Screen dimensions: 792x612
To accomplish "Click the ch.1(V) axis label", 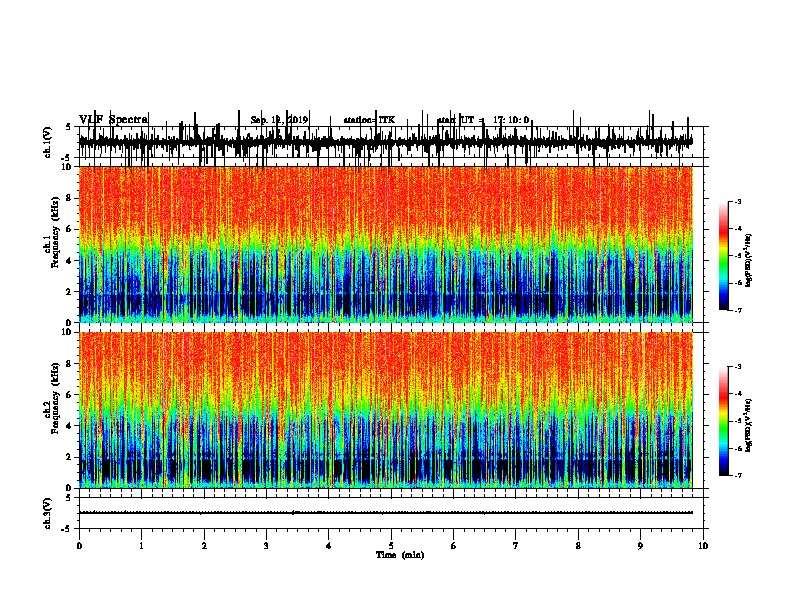I will point(48,142).
